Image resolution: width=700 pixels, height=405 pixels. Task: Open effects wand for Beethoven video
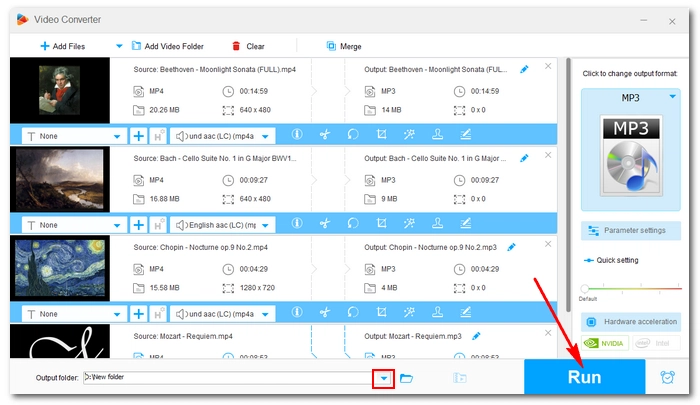pos(409,134)
